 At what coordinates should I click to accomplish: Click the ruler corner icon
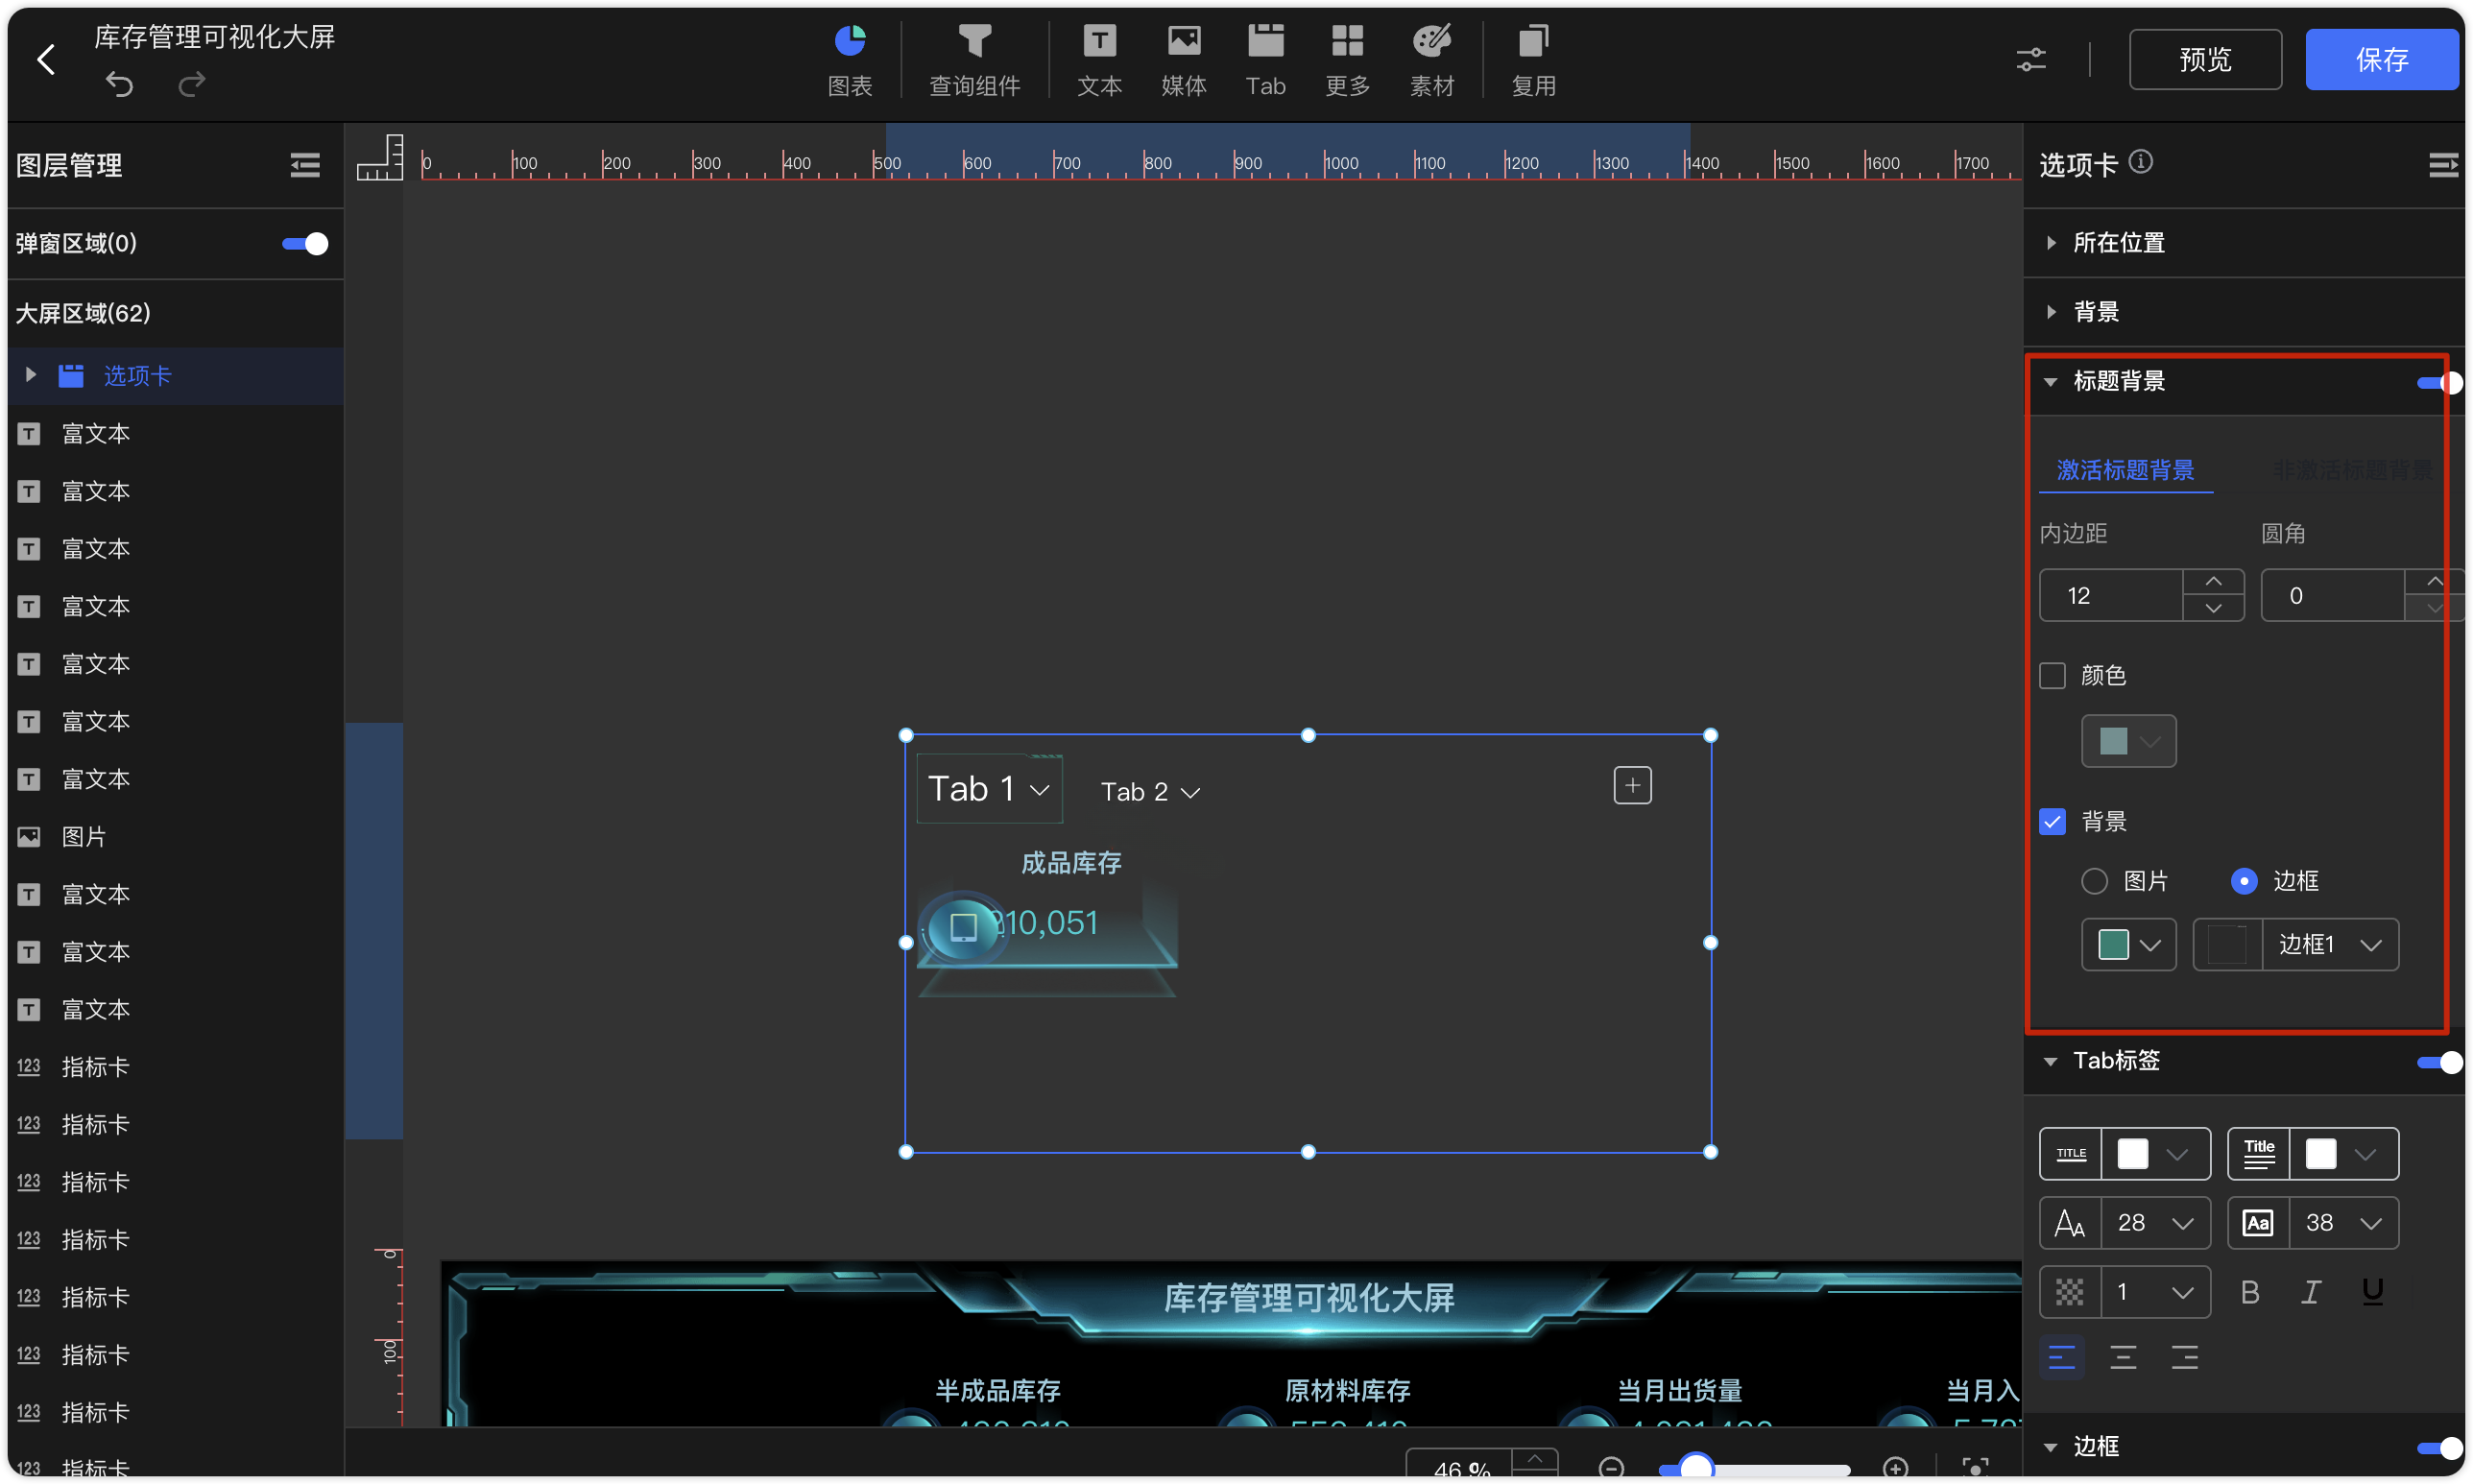click(x=379, y=158)
